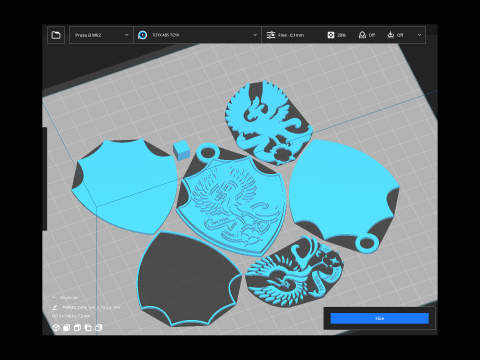Select the small calibration cube model

[x=181, y=150]
